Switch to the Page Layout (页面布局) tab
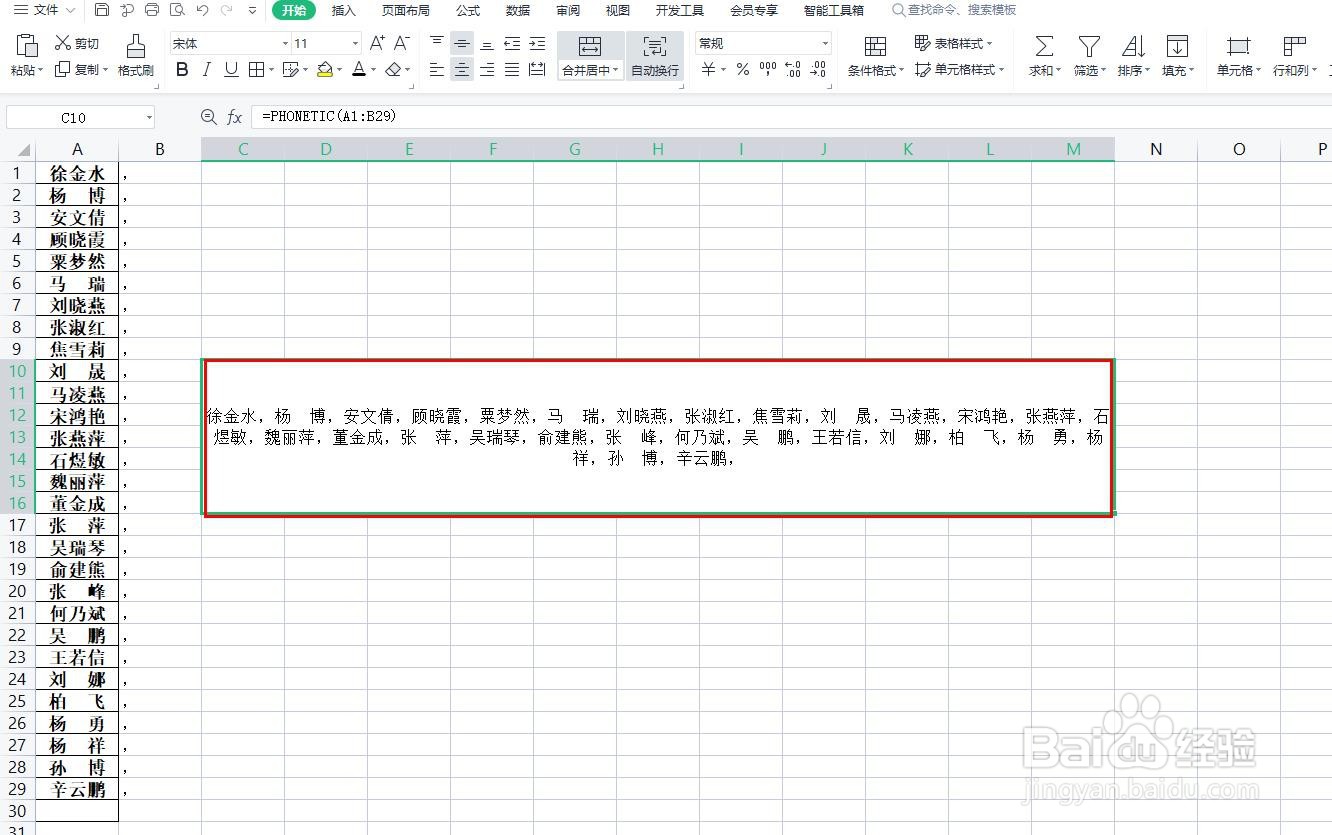This screenshot has width=1332, height=835. point(406,10)
